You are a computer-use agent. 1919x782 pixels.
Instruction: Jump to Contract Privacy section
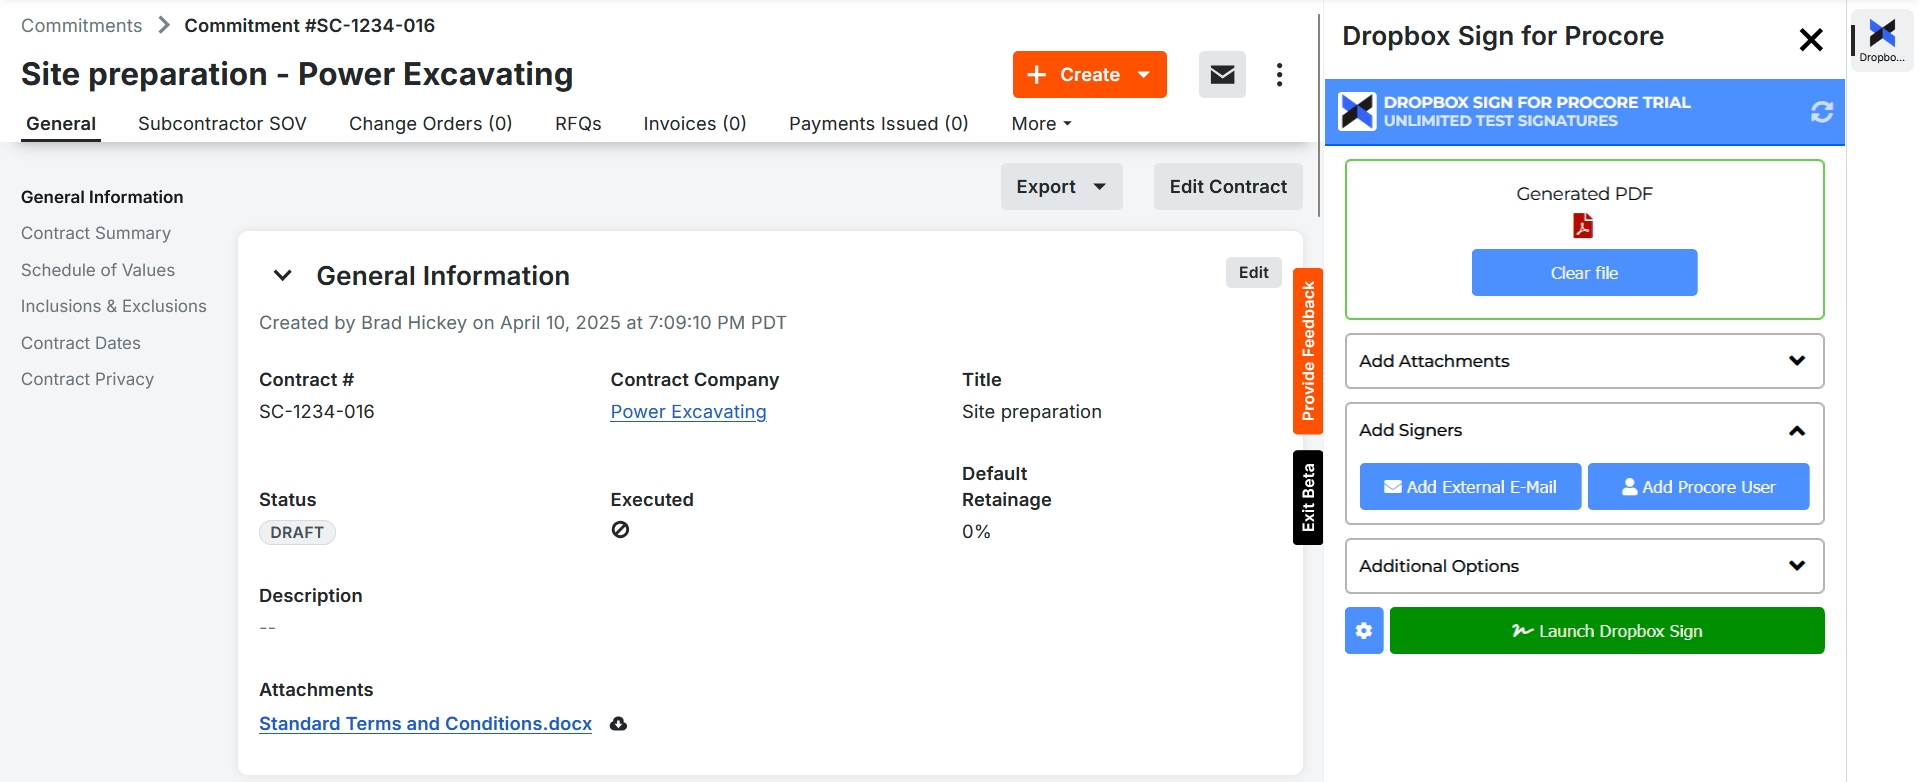[87, 379]
